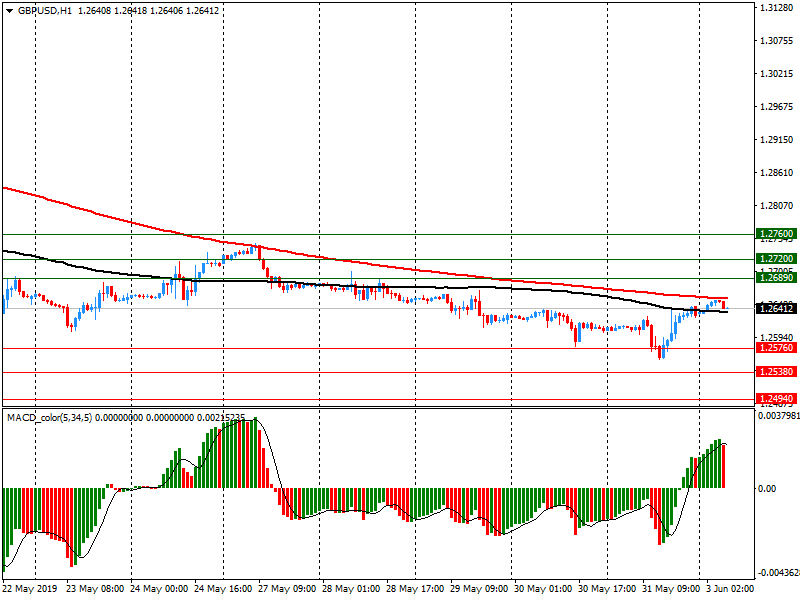Click the 27 May 09:00 time axis label
The image size is (800, 600).
click(285, 590)
